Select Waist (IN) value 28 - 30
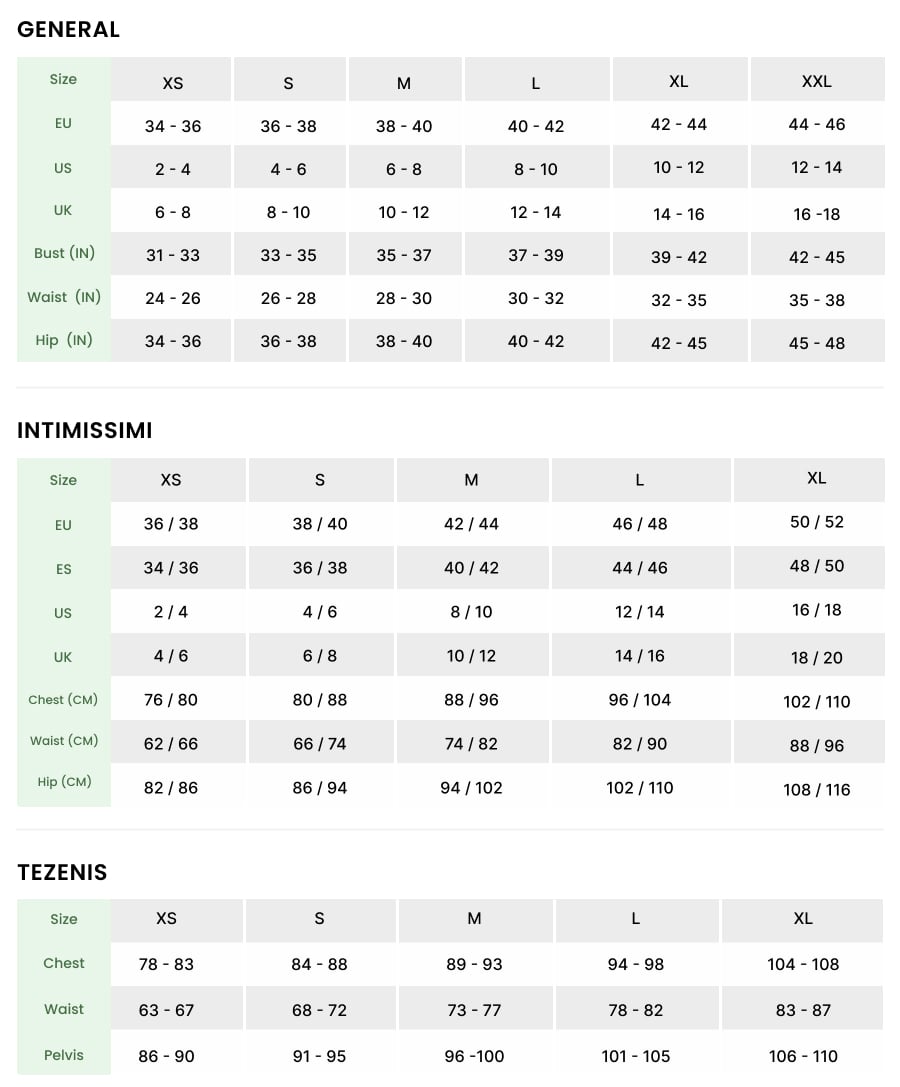900x1087 pixels. (x=404, y=298)
